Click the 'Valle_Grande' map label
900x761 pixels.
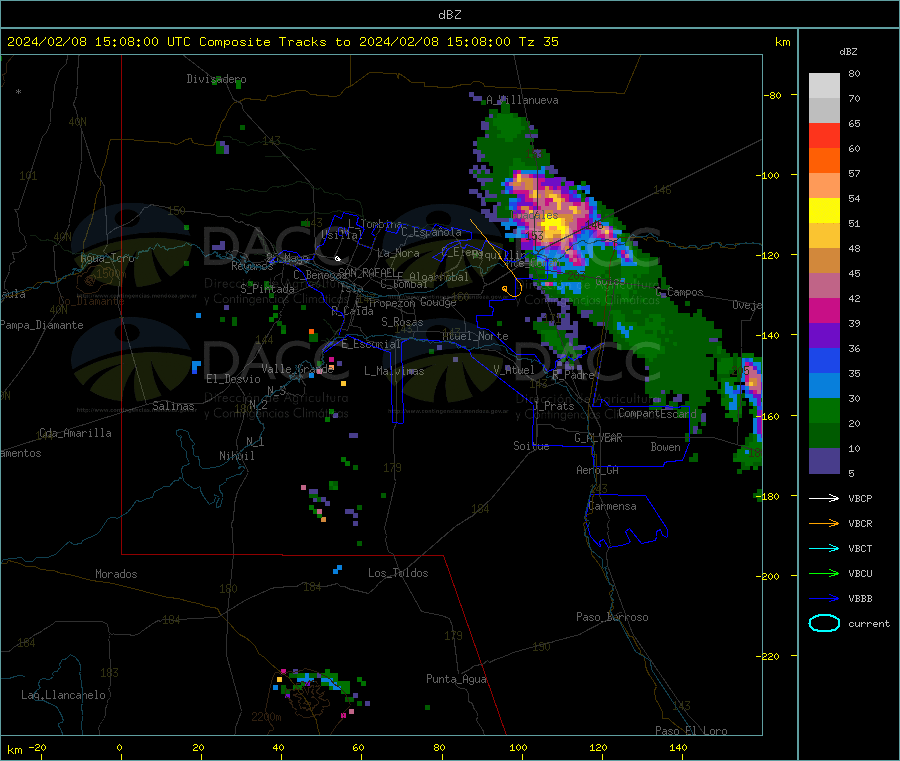coord(297,369)
